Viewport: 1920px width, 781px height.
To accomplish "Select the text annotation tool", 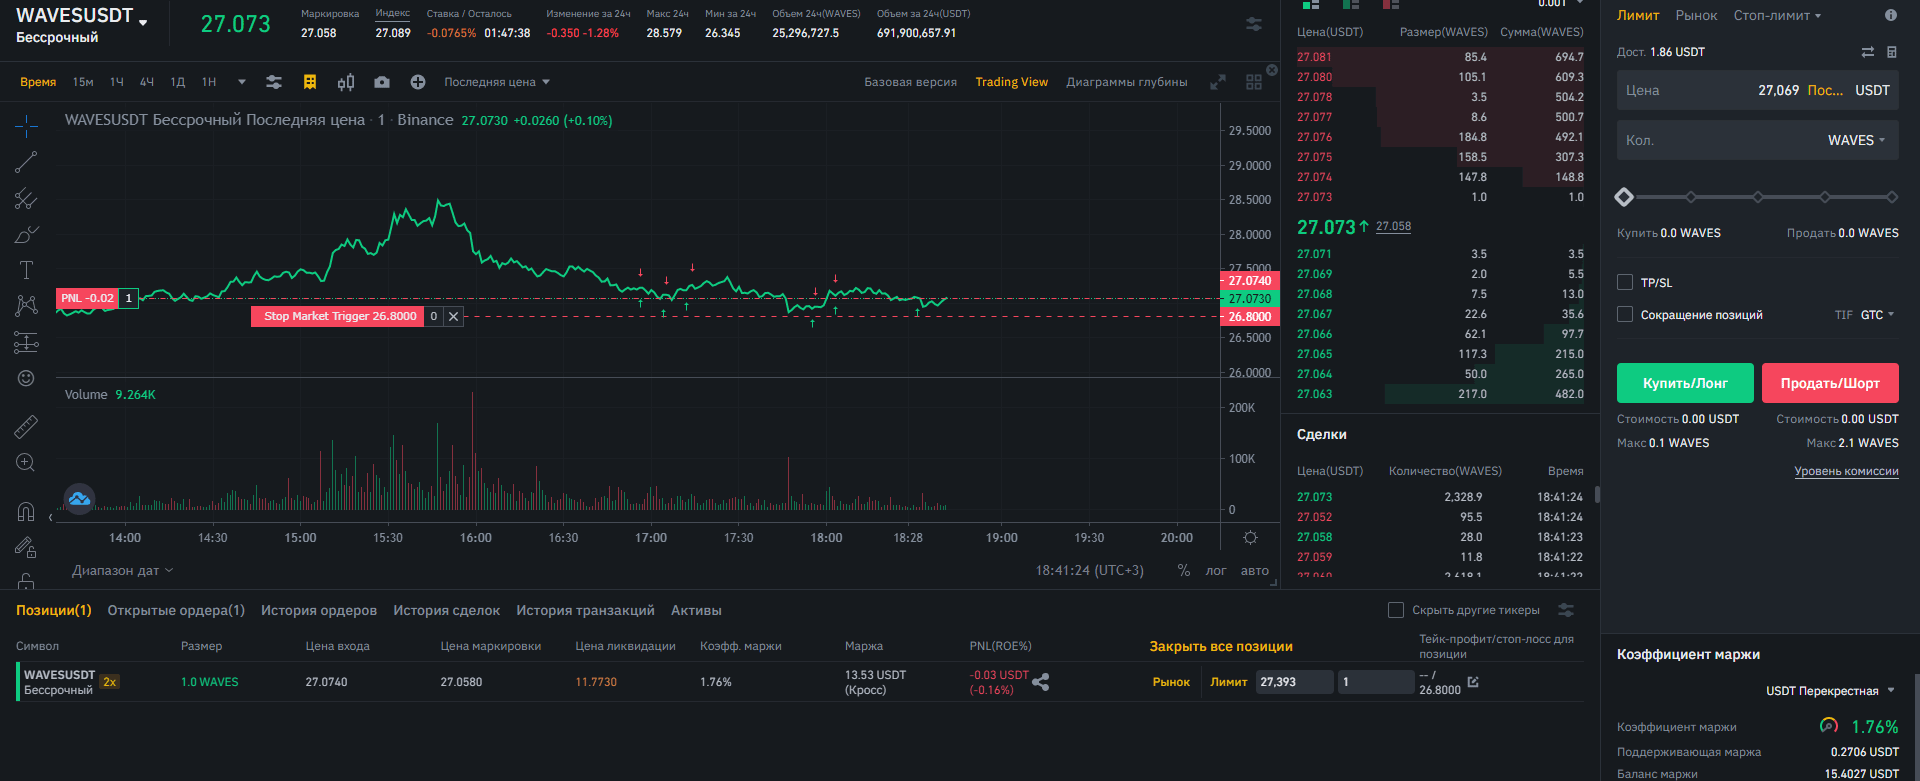I will pos(26,270).
